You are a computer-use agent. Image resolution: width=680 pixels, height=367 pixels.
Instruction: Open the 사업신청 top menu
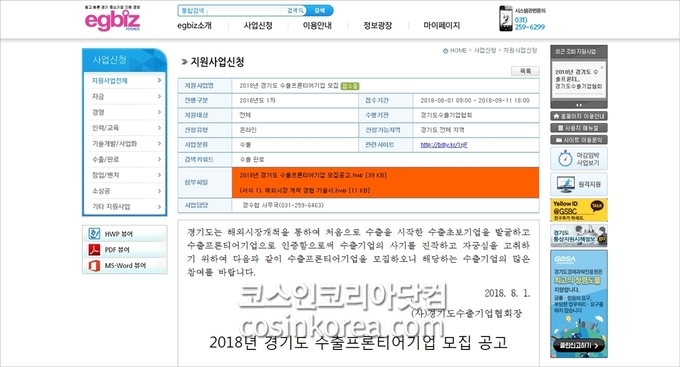tap(258, 26)
